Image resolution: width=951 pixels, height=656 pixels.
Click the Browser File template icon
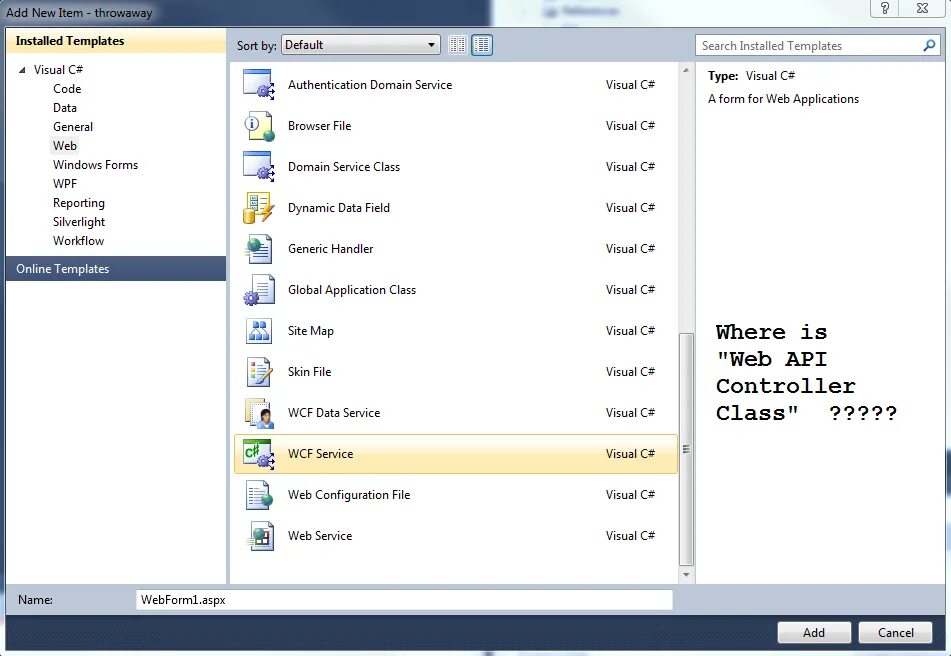259,126
